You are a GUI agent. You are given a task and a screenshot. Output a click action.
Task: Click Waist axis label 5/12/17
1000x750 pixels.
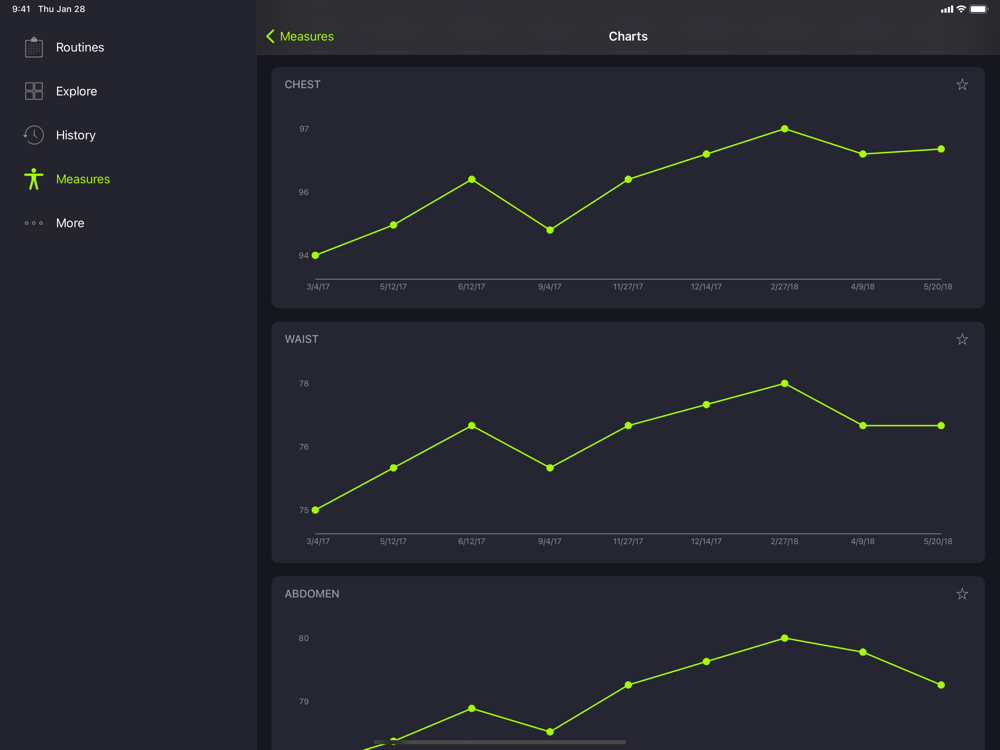coord(393,541)
